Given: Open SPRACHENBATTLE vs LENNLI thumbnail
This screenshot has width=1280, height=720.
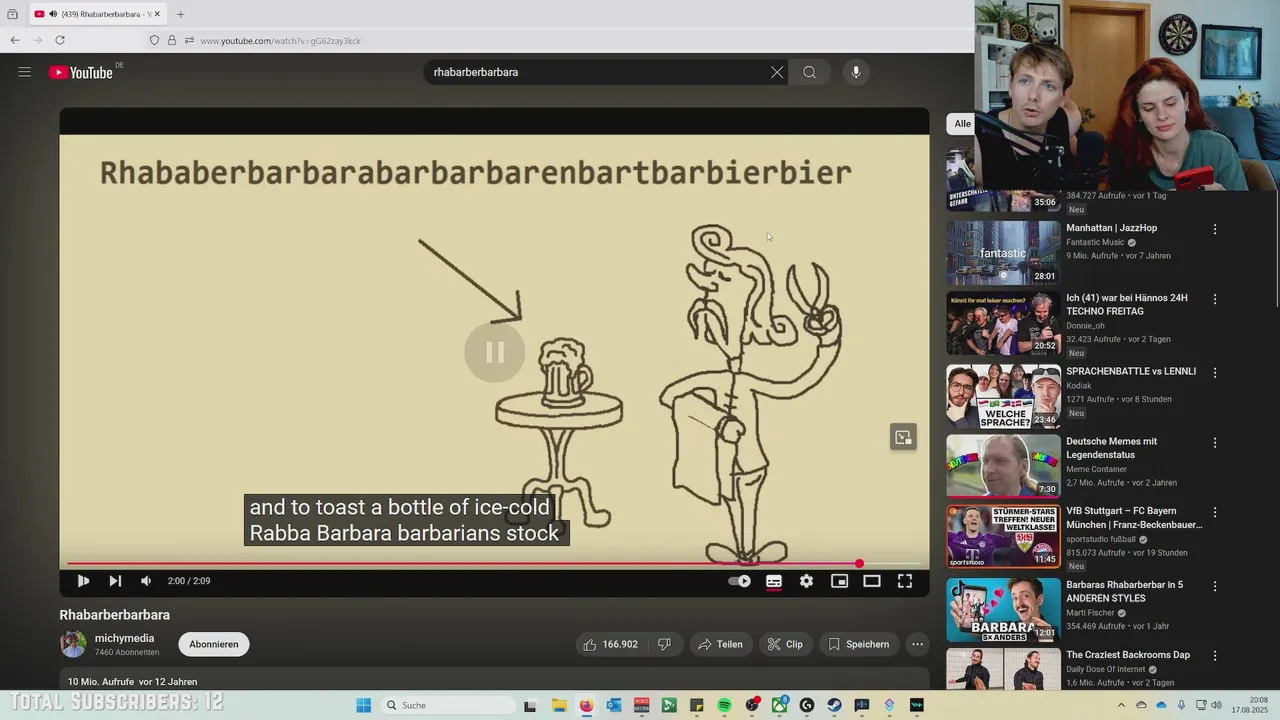Looking at the screenshot, I should (1003, 397).
